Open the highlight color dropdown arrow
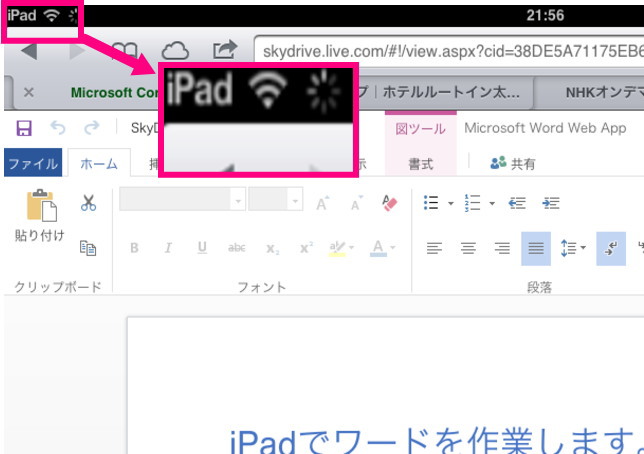Viewport: 644px width, 454px height. coord(351,247)
